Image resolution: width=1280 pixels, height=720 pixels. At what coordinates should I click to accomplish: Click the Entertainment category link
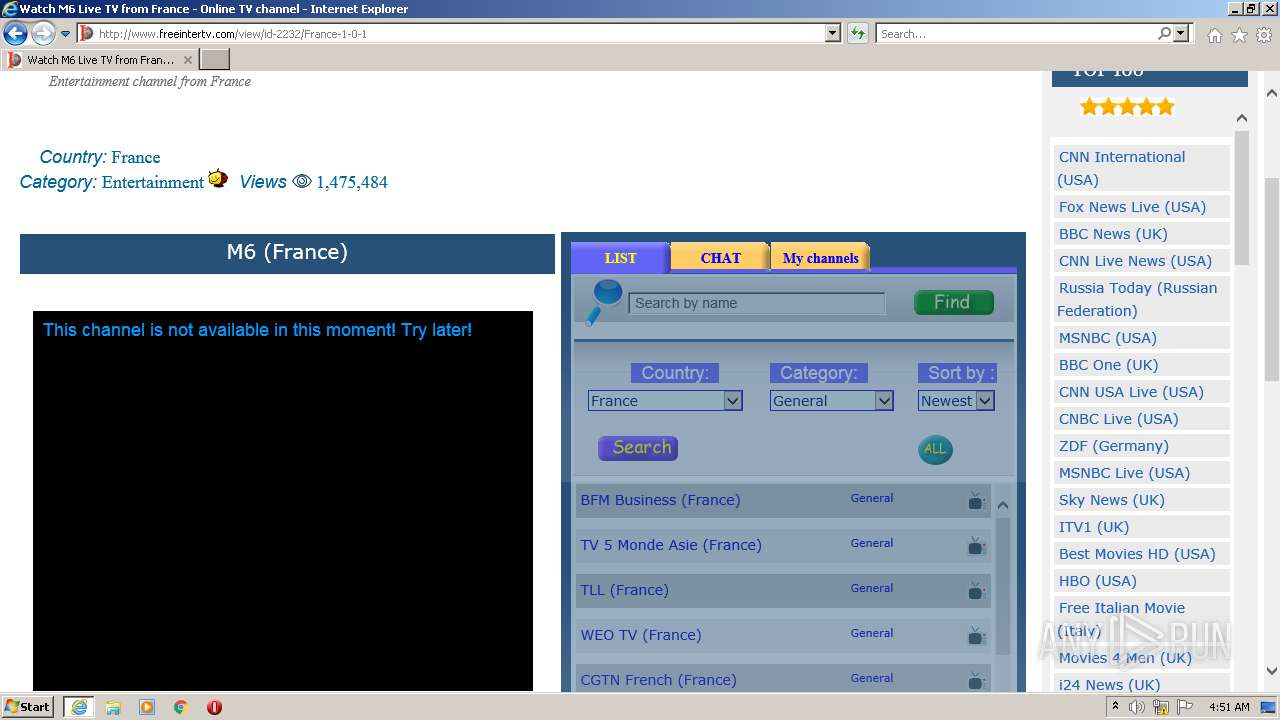[x=153, y=182]
